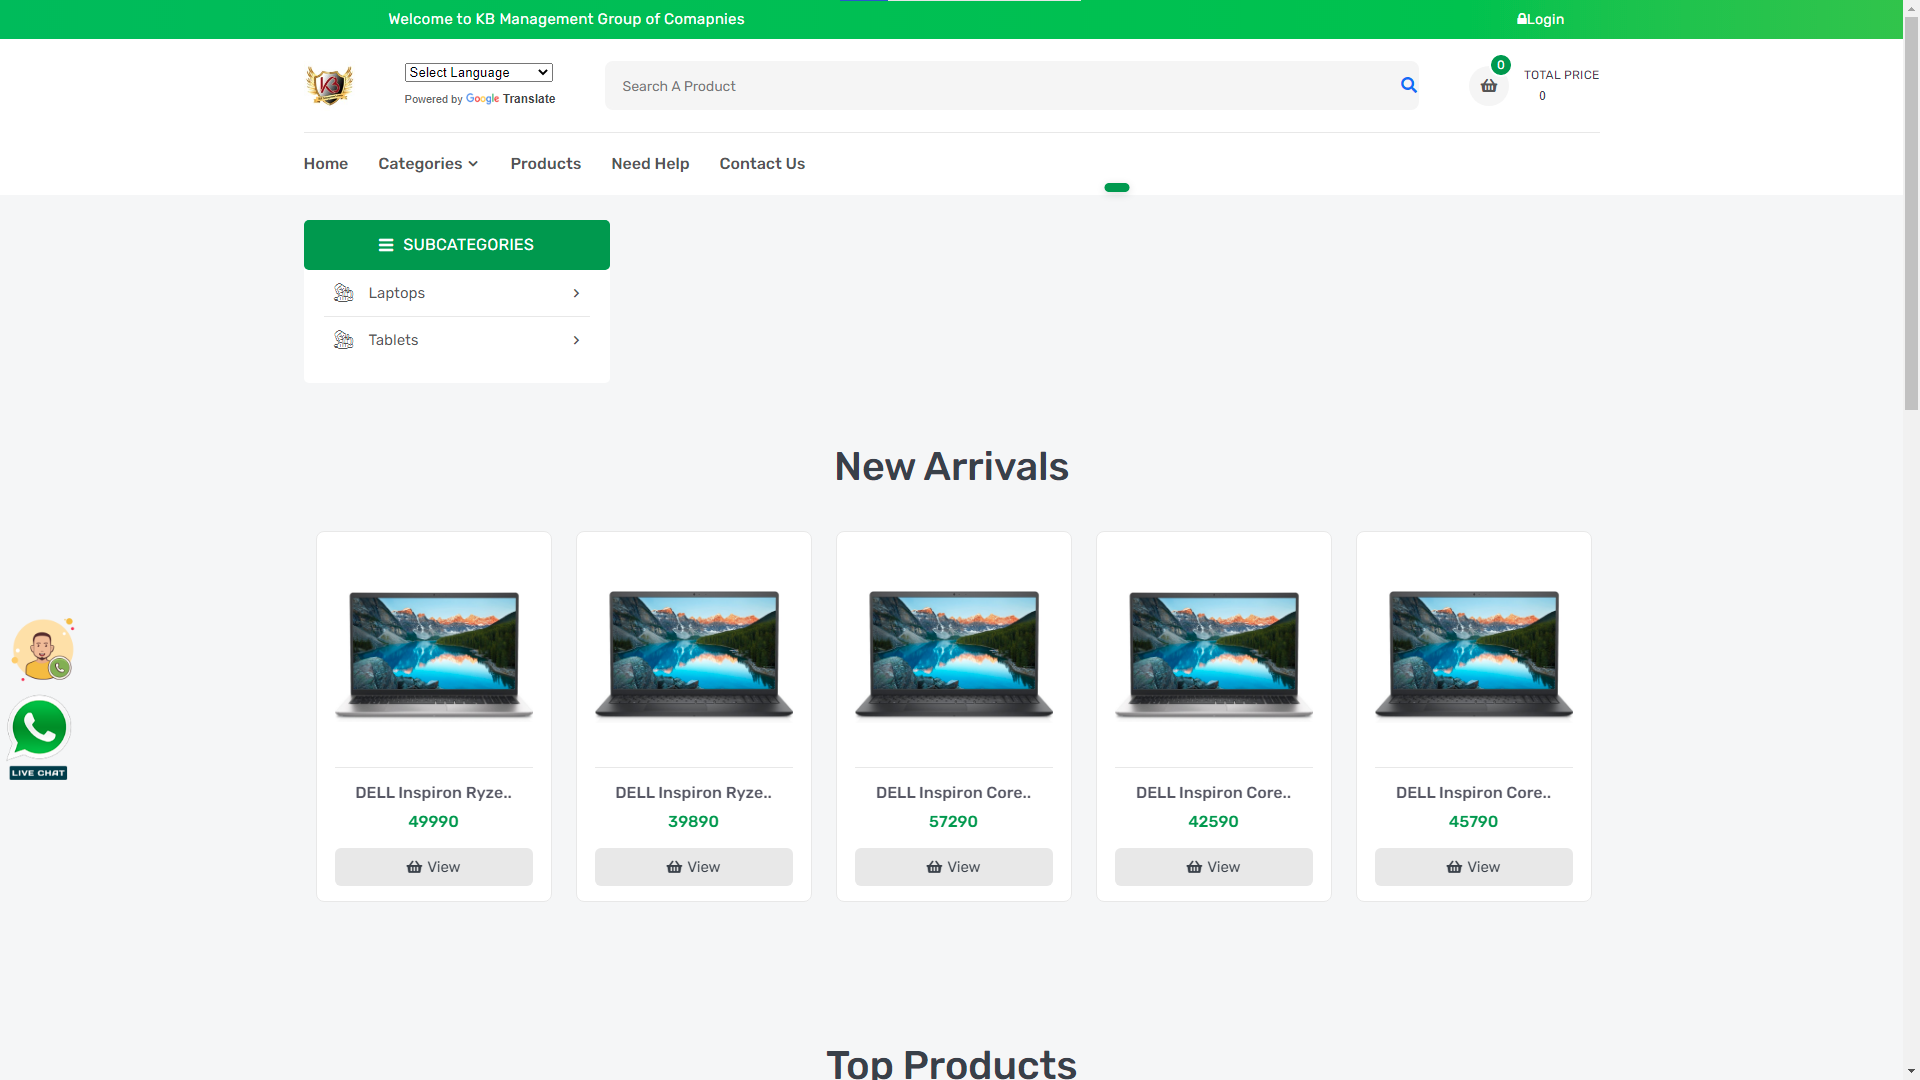Open the Need Help page

tap(650, 164)
